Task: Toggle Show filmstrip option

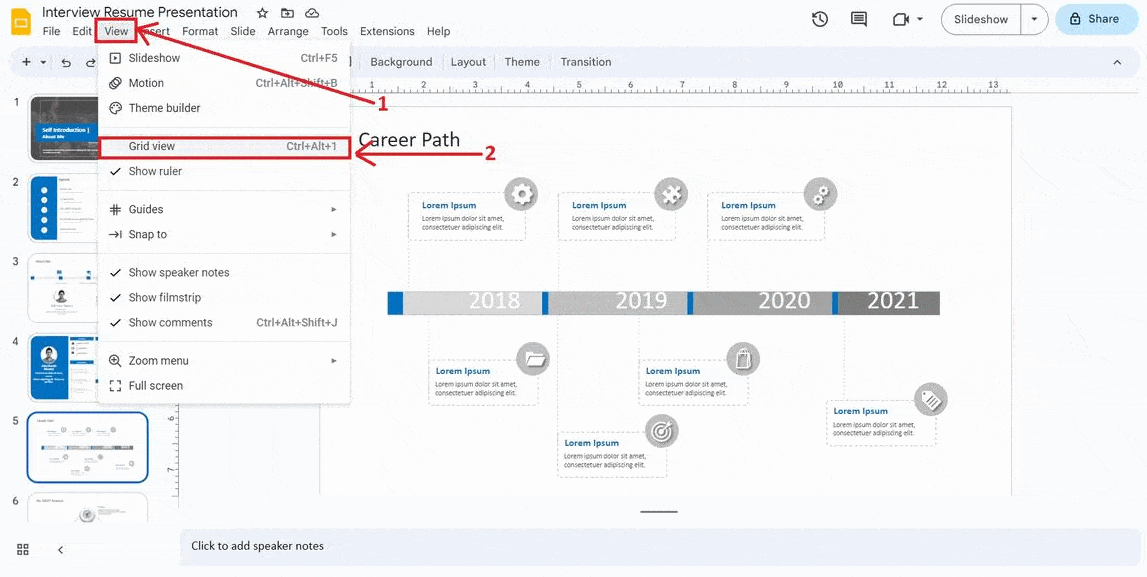Action: pyautogui.click(x=164, y=297)
